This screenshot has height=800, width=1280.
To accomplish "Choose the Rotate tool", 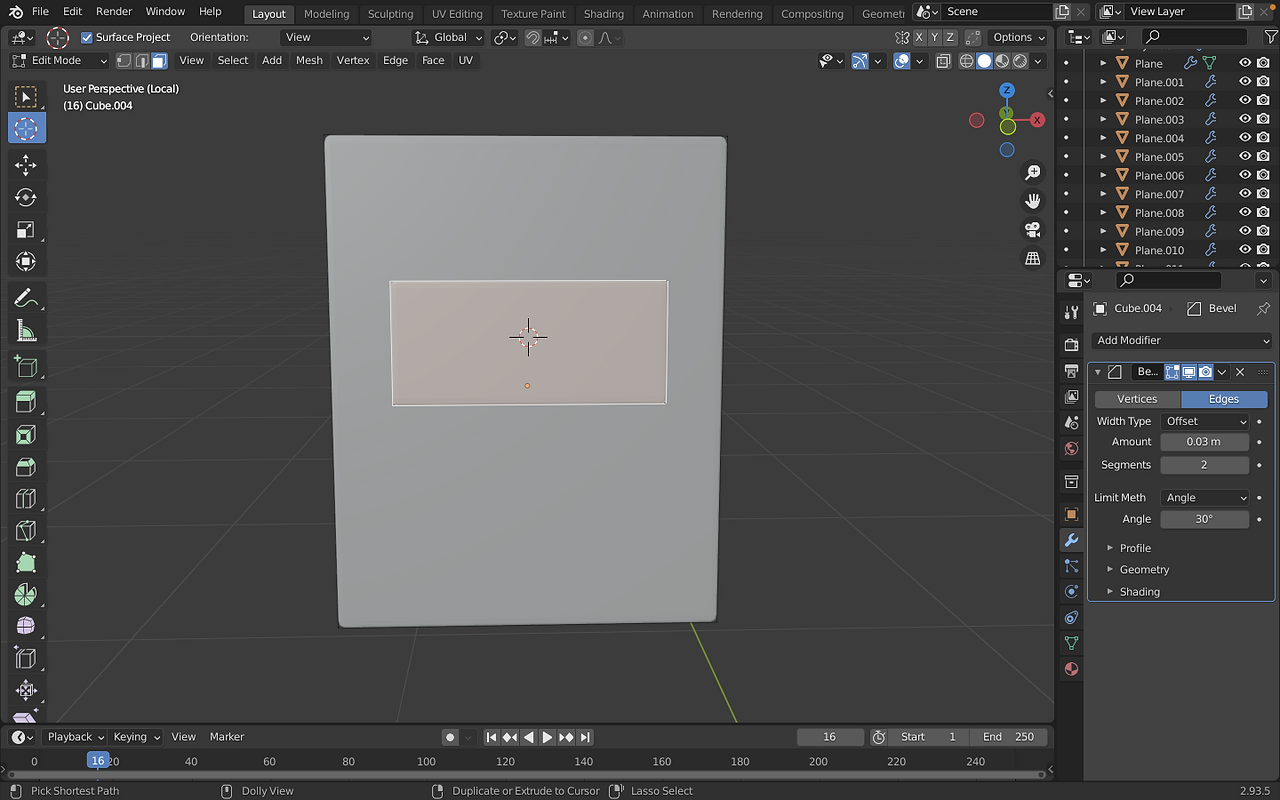I will point(26,197).
